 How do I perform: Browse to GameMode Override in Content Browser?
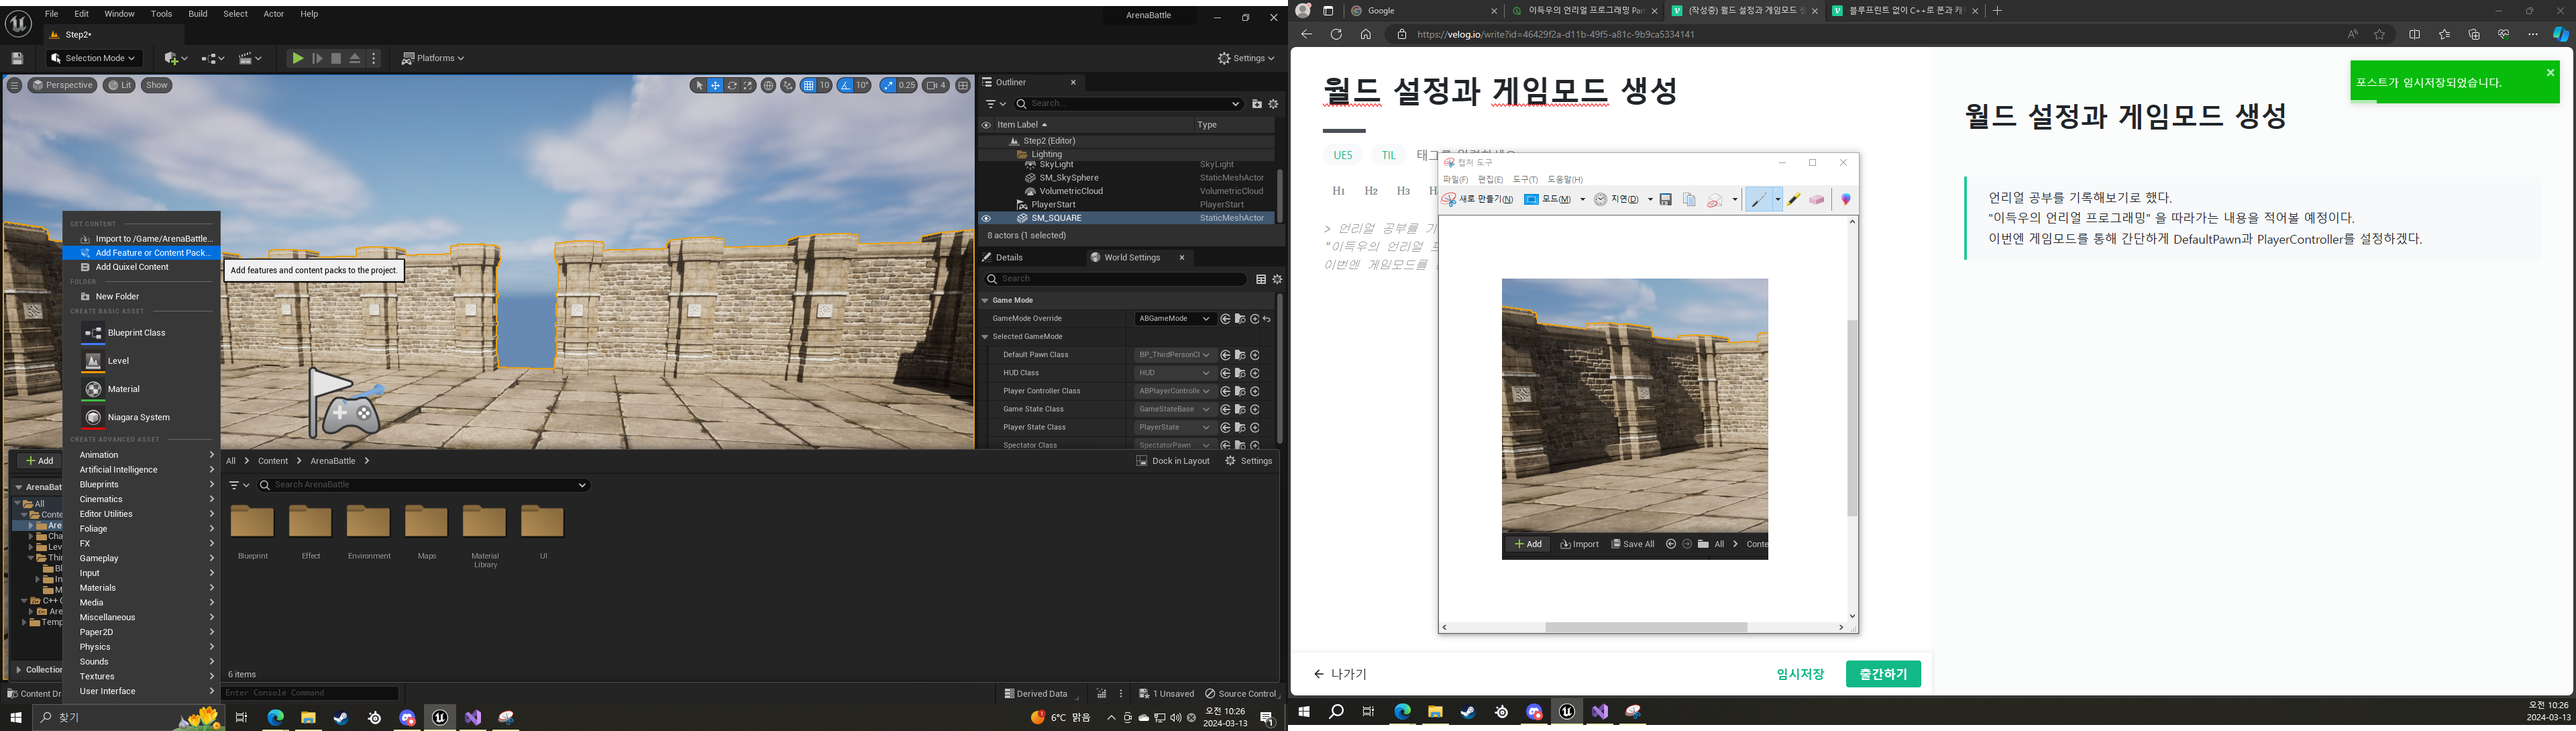1240,319
